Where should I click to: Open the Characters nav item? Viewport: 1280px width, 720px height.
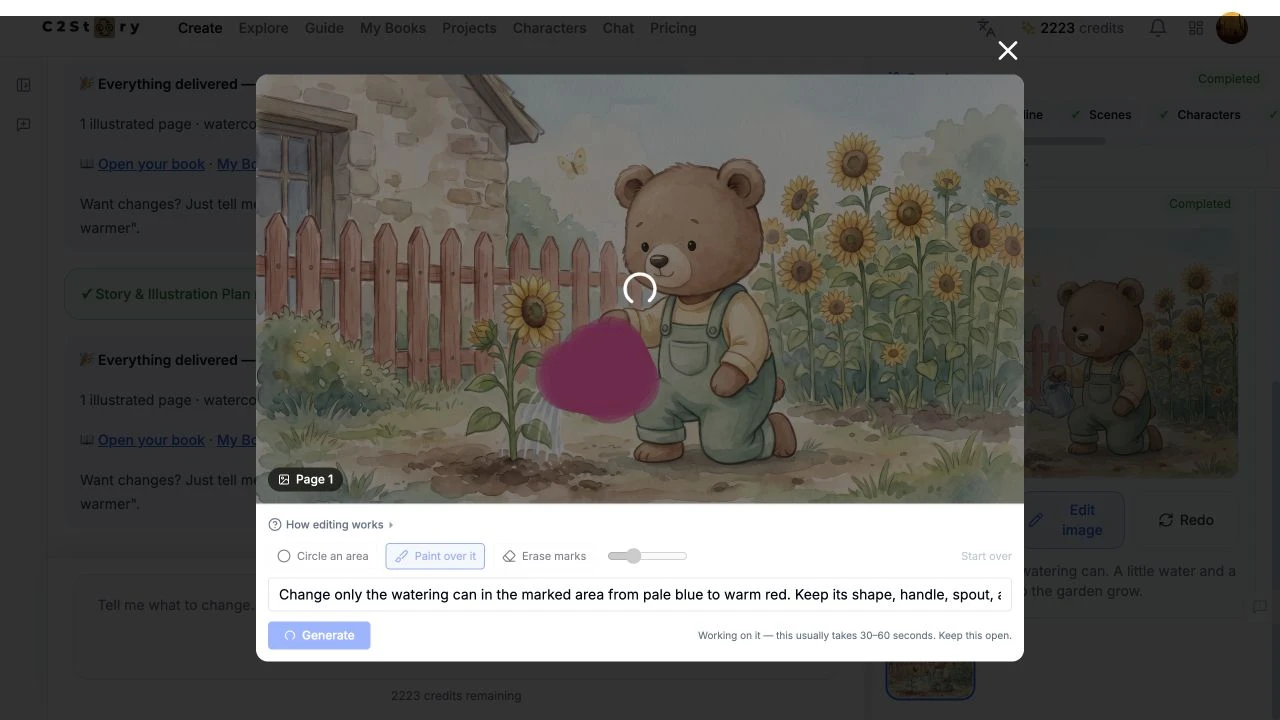(550, 28)
